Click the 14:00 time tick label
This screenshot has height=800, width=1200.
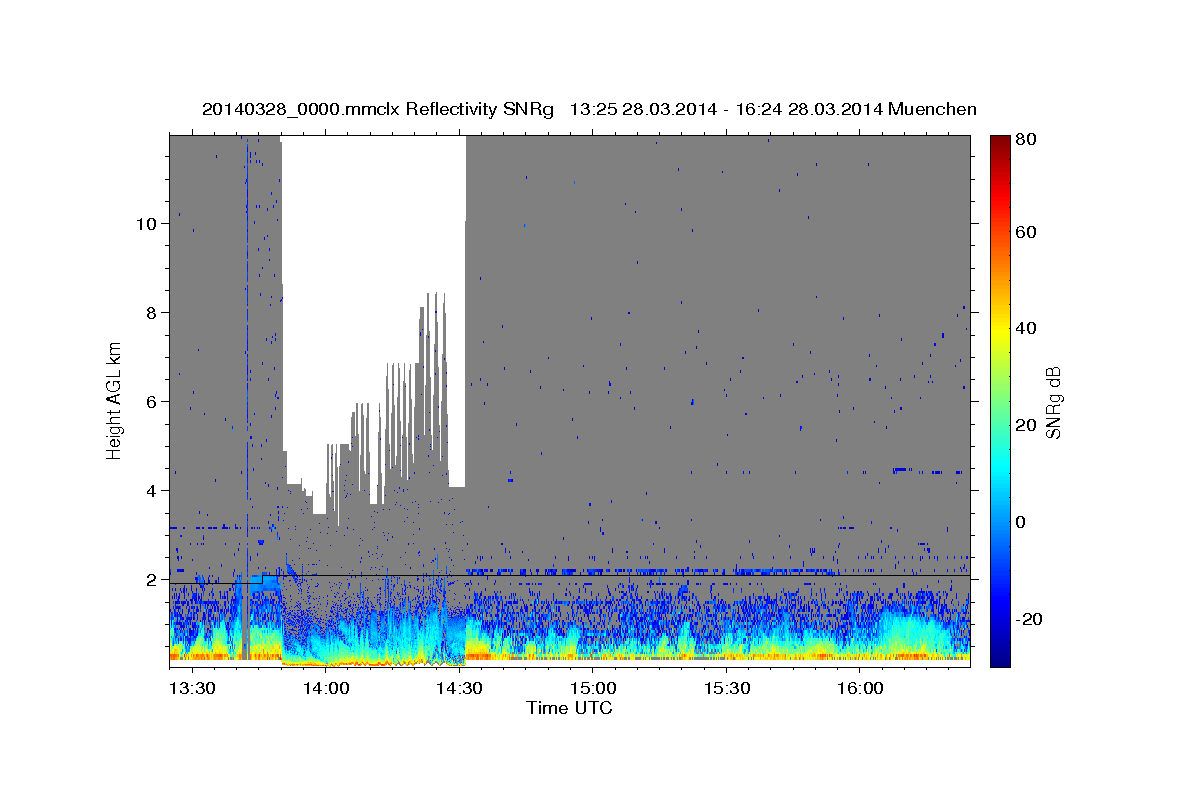325,688
